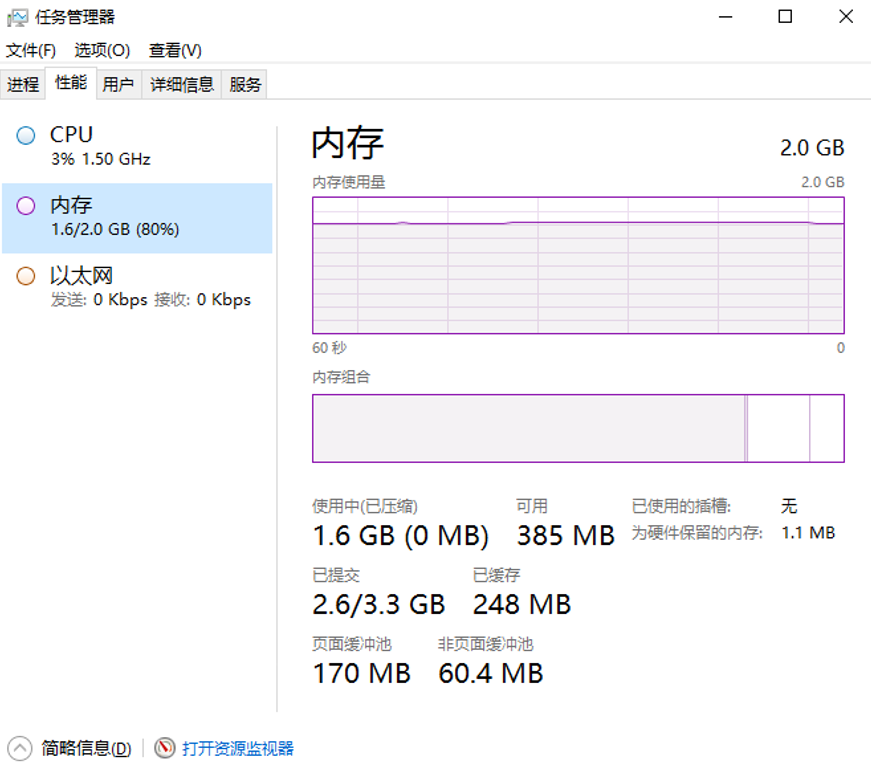Screen dimensions: 871x784
Task: Select the 性能 tab
Action: (x=71, y=83)
